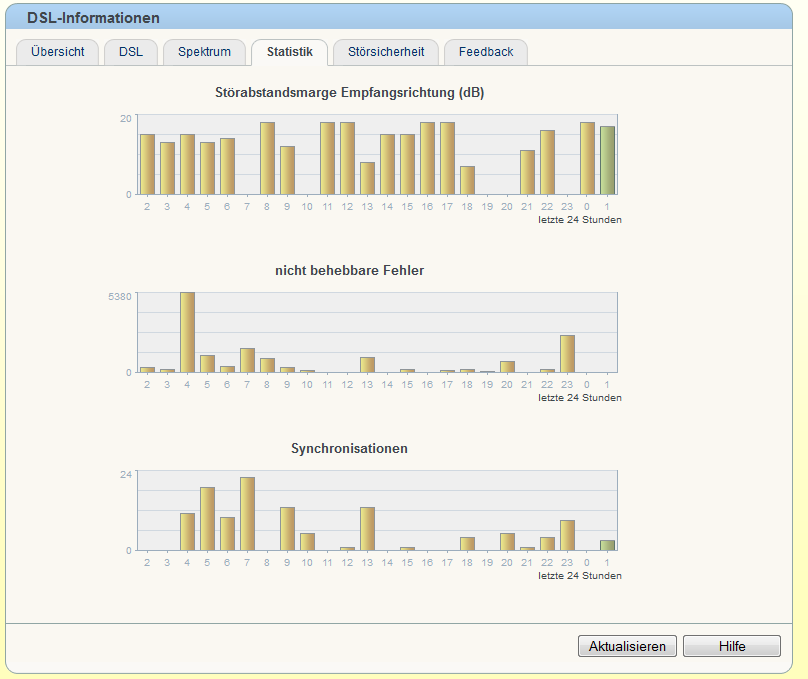Click the green hour 1 bar in Störabstandsmarge chart

coord(608,160)
